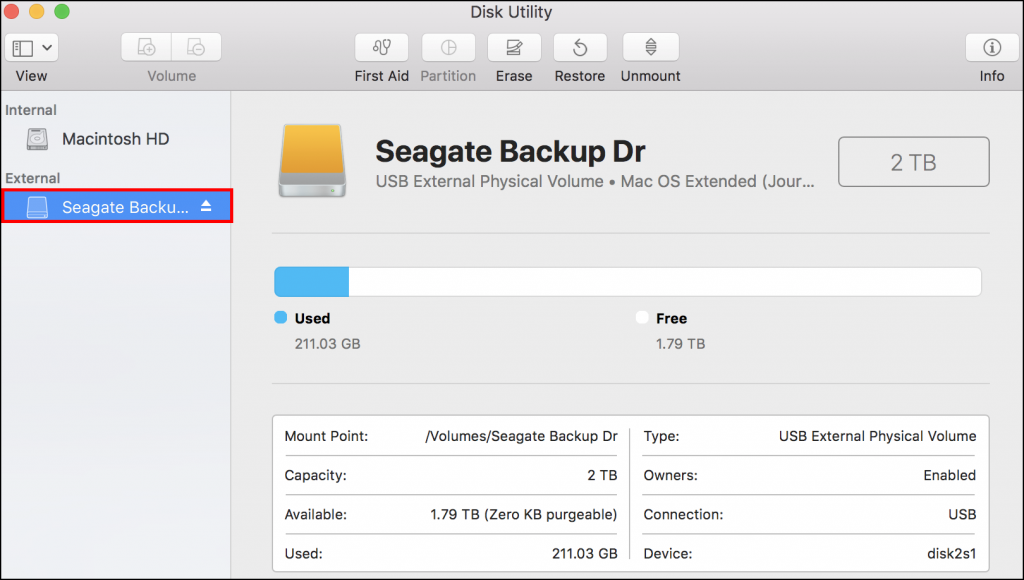Viewport: 1024px width, 580px height.
Task: Click the remove Volume icon
Action: [196, 47]
